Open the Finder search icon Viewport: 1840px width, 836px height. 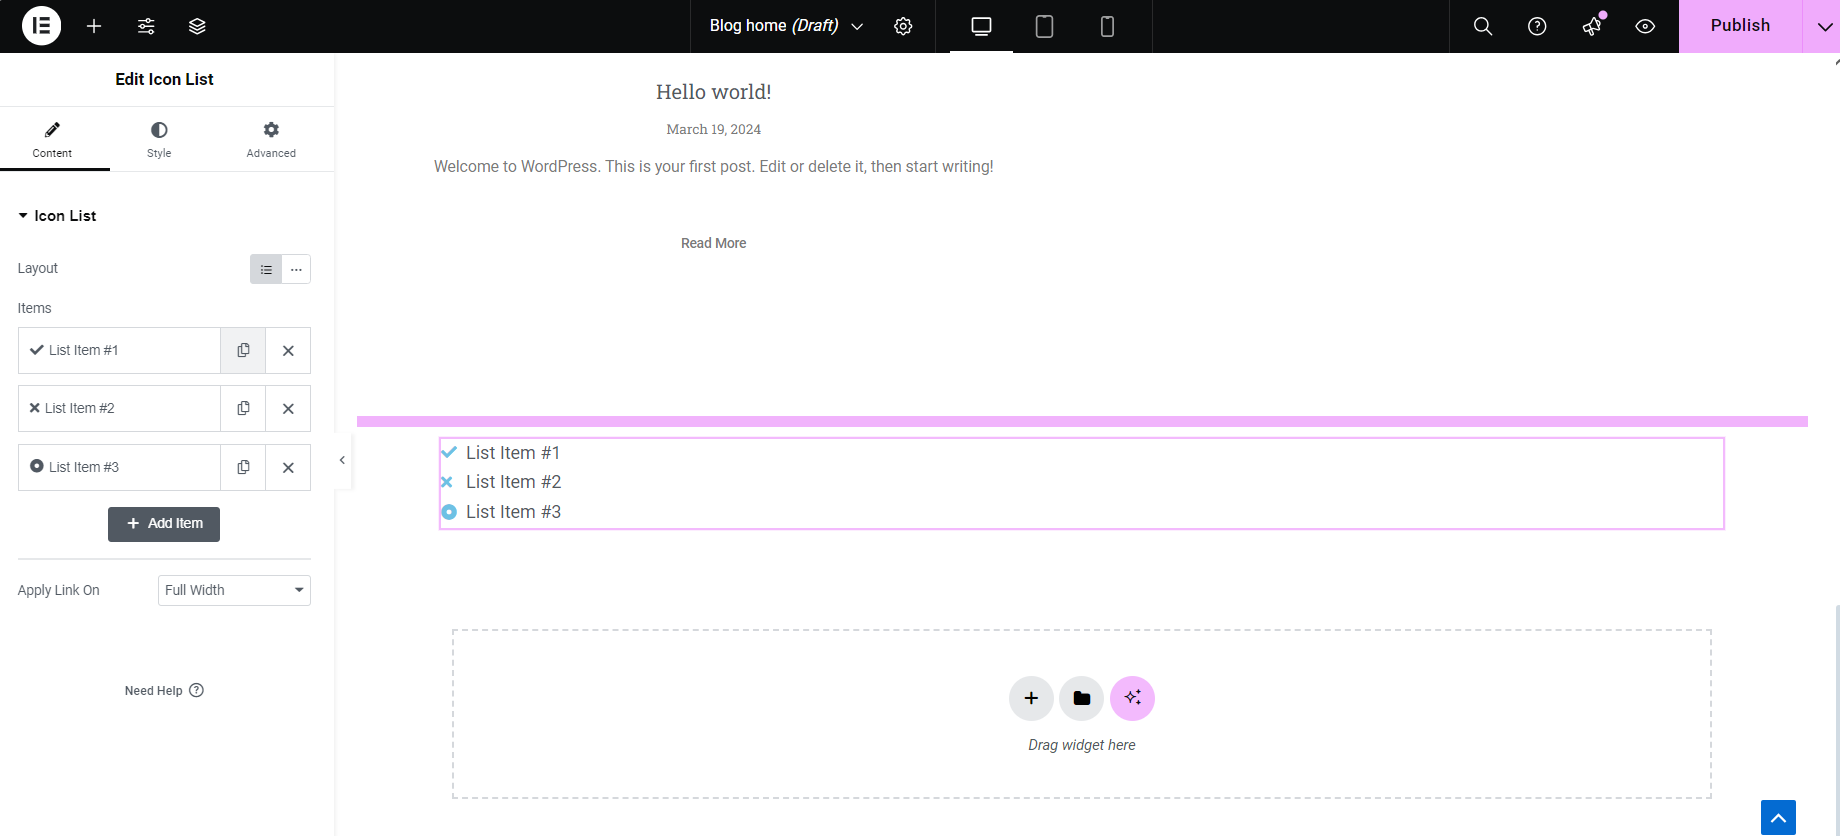1483,26
